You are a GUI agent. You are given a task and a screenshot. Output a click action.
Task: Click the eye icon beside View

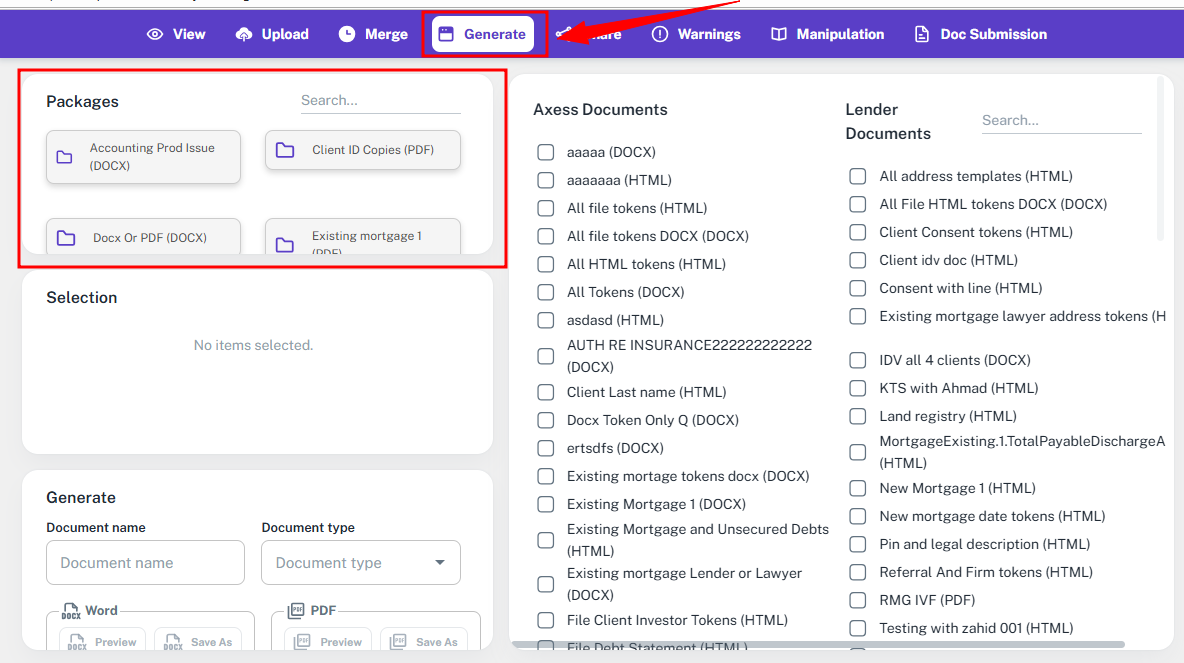(155, 34)
